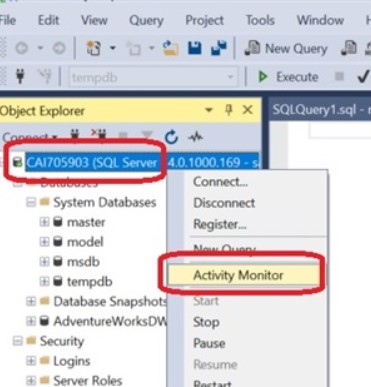Screen dimensions: 371x387
Task: Switch to the SQLQuery1.sql tab
Action: (321, 109)
